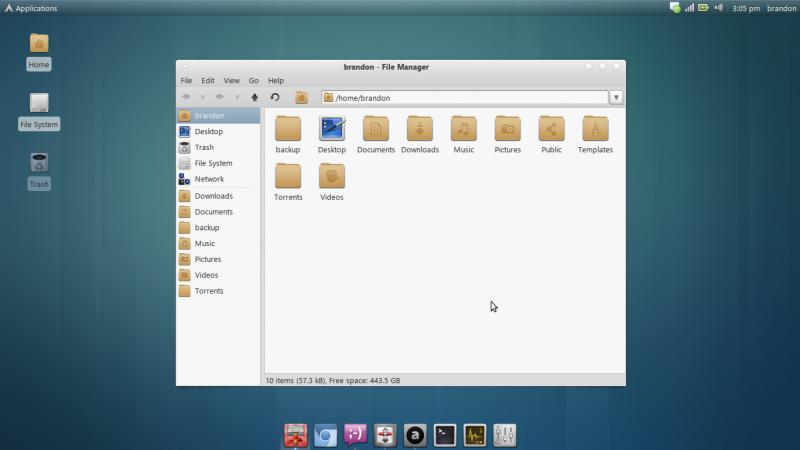Open the Templates folder icon
The height and width of the screenshot is (450, 800).
pyautogui.click(x=595, y=135)
